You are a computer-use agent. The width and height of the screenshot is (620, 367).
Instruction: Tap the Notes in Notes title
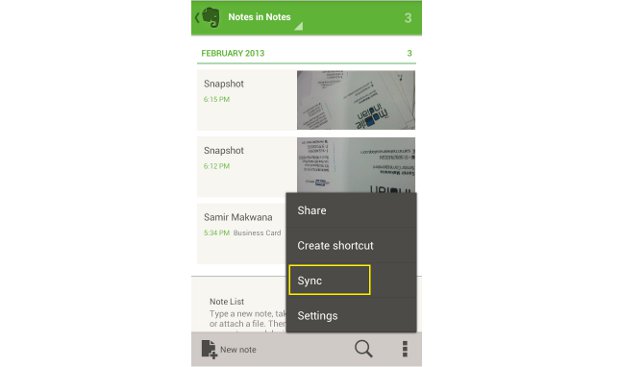click(259, 17)
